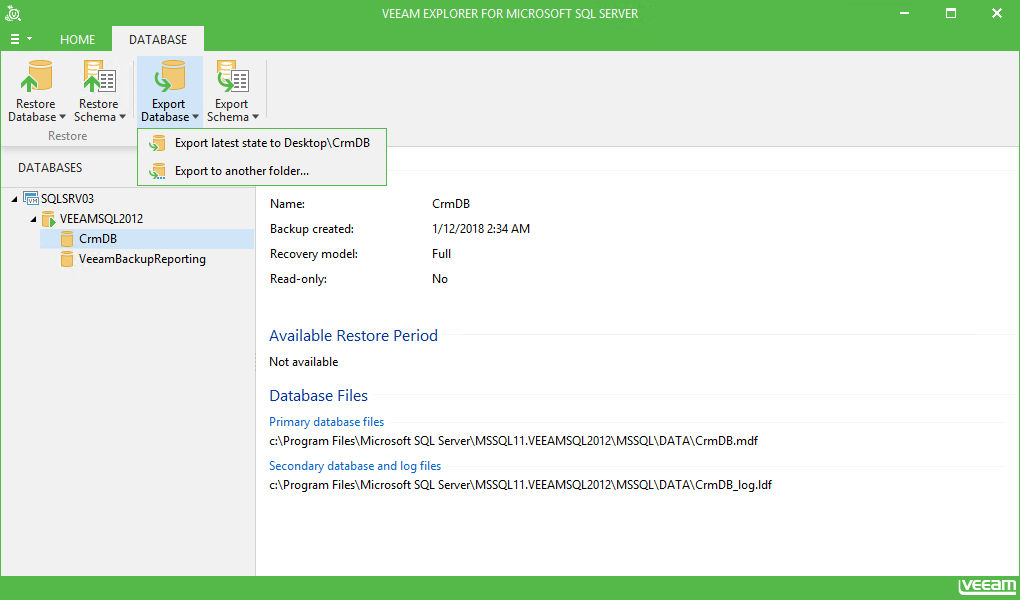Open the Export Schema dropdown arrow
This screenshot has height=600, width=1020.
(255, 117)
